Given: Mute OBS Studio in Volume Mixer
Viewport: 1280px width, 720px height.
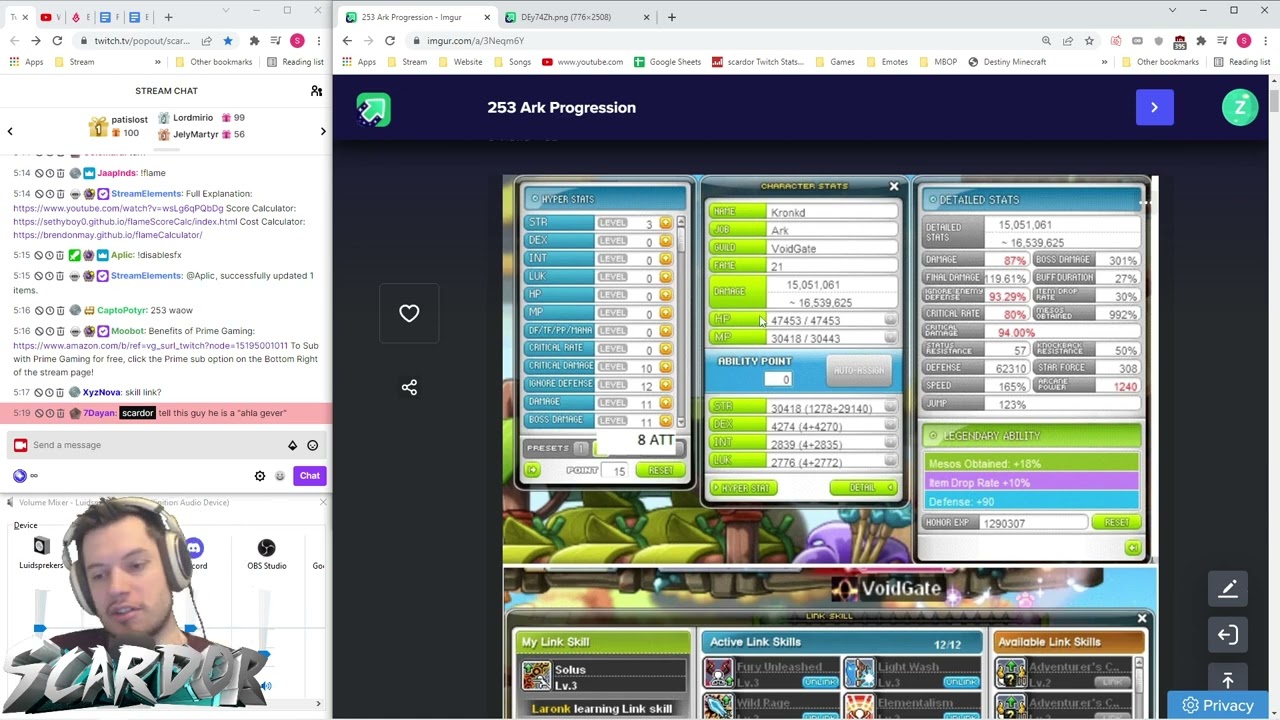Looking at the screenshot, I should click(266, 686).
